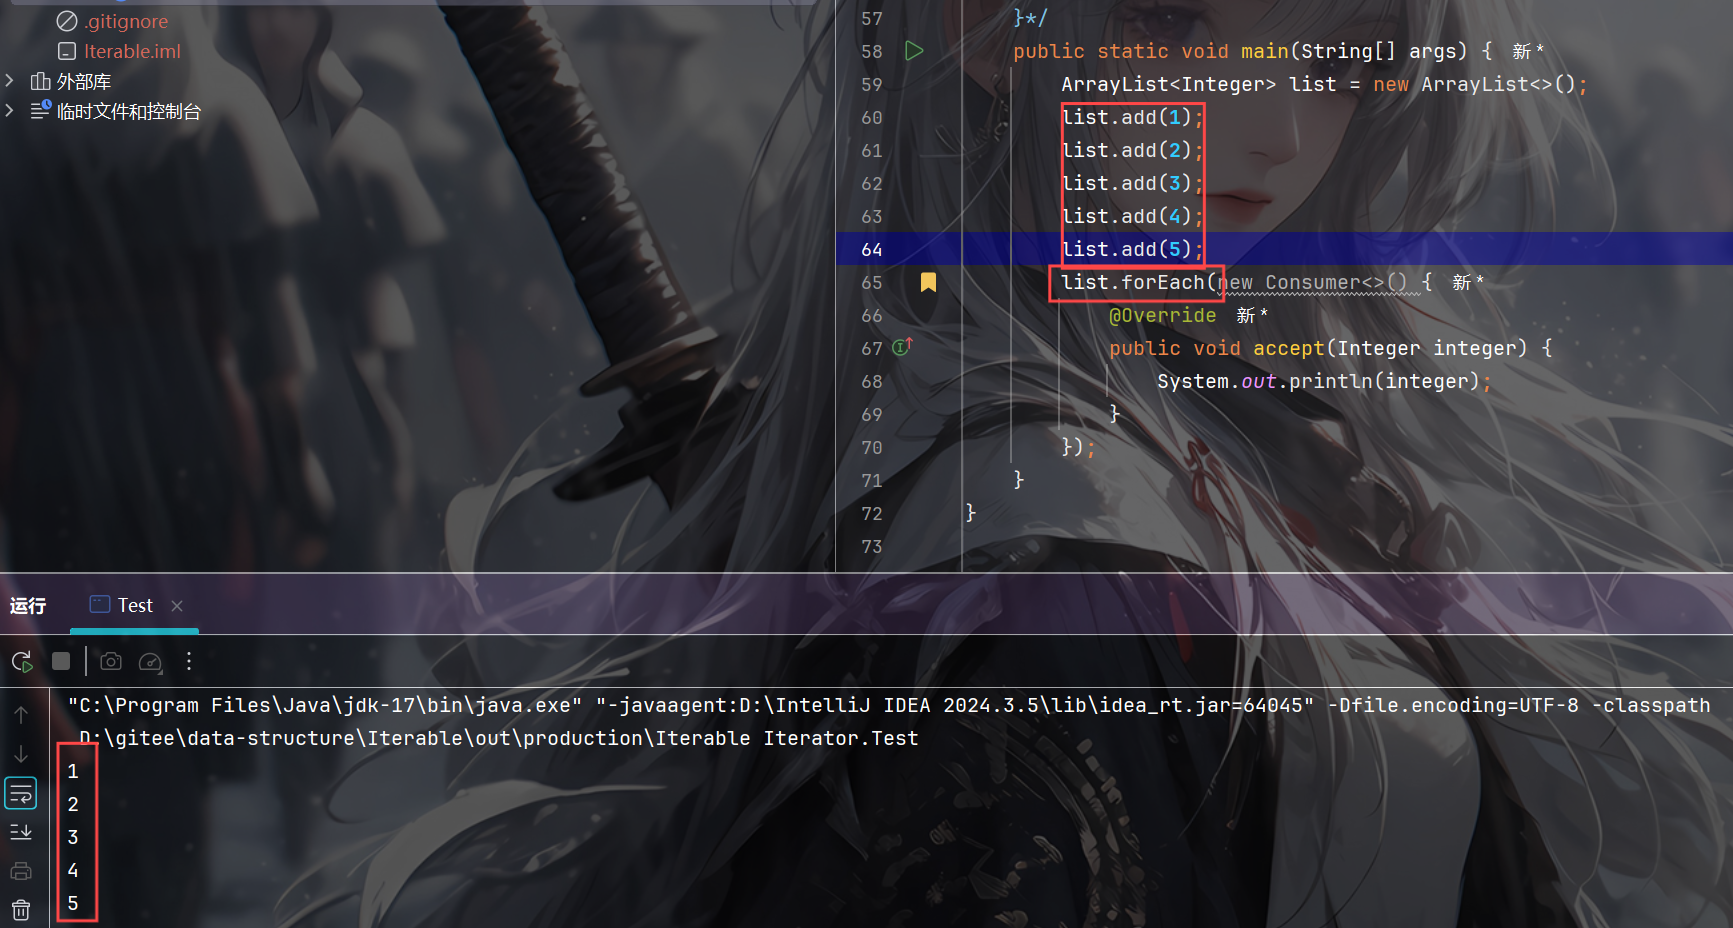Switch to the Test run tab
1733x928 pixels.
click(135, 605)
